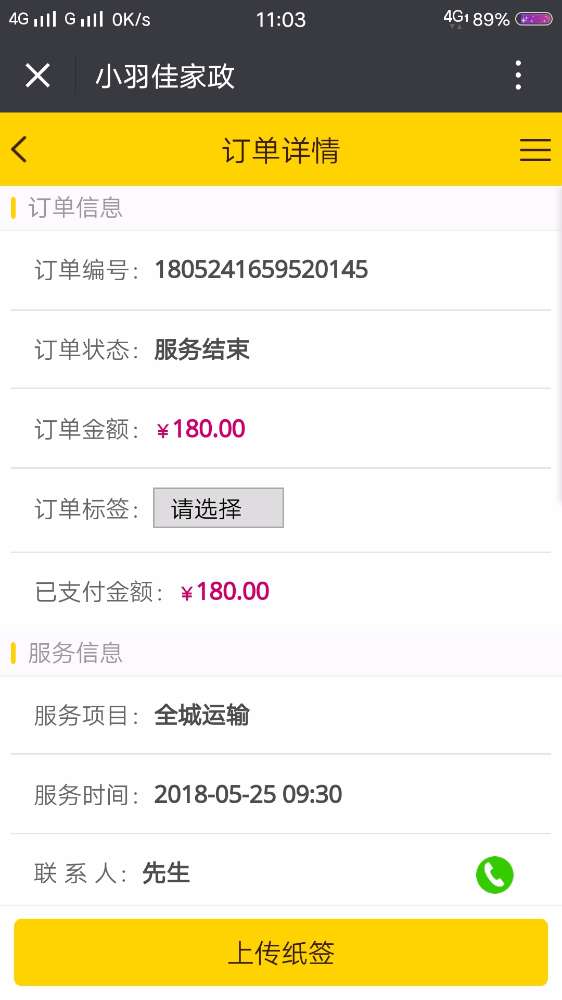The image size is (562, 1000).
Task: Tap the 服务信息 section header
Action: pos(75,653)
